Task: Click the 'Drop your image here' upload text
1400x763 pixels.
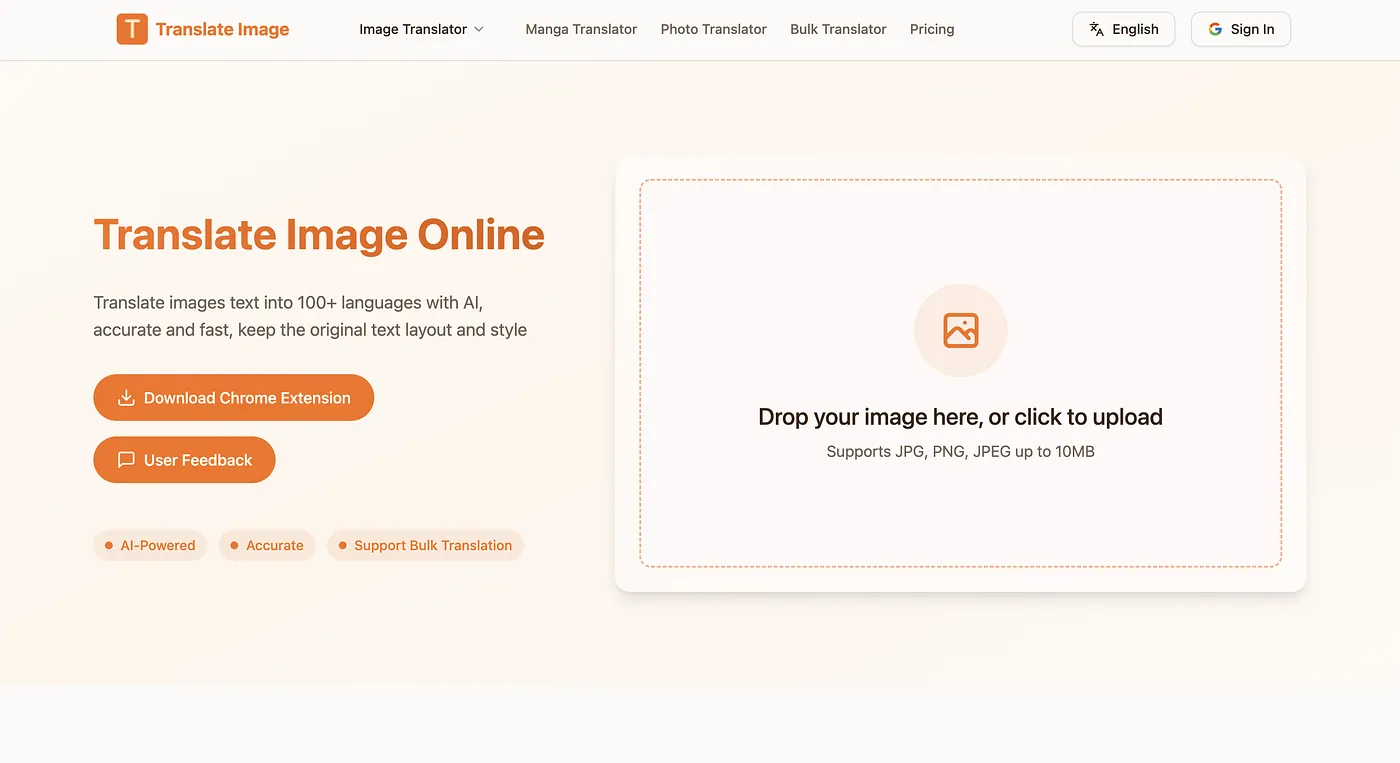Action: click(x=960, y=417)
